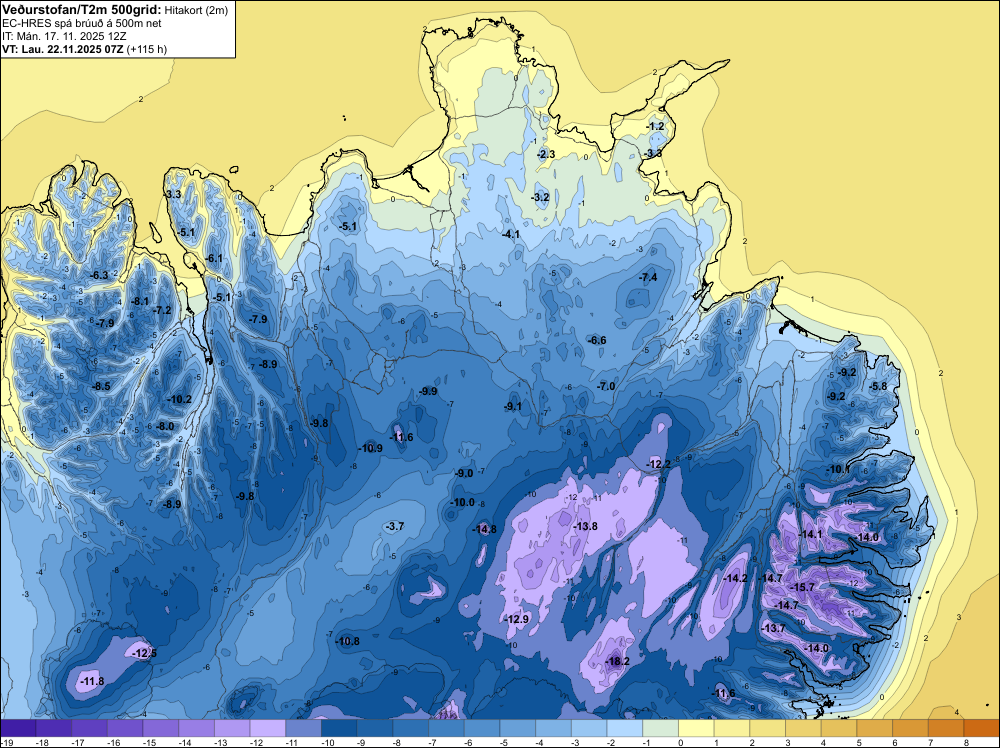
Task: Select the -7.4 temperature value
Action: coord(648,277)
